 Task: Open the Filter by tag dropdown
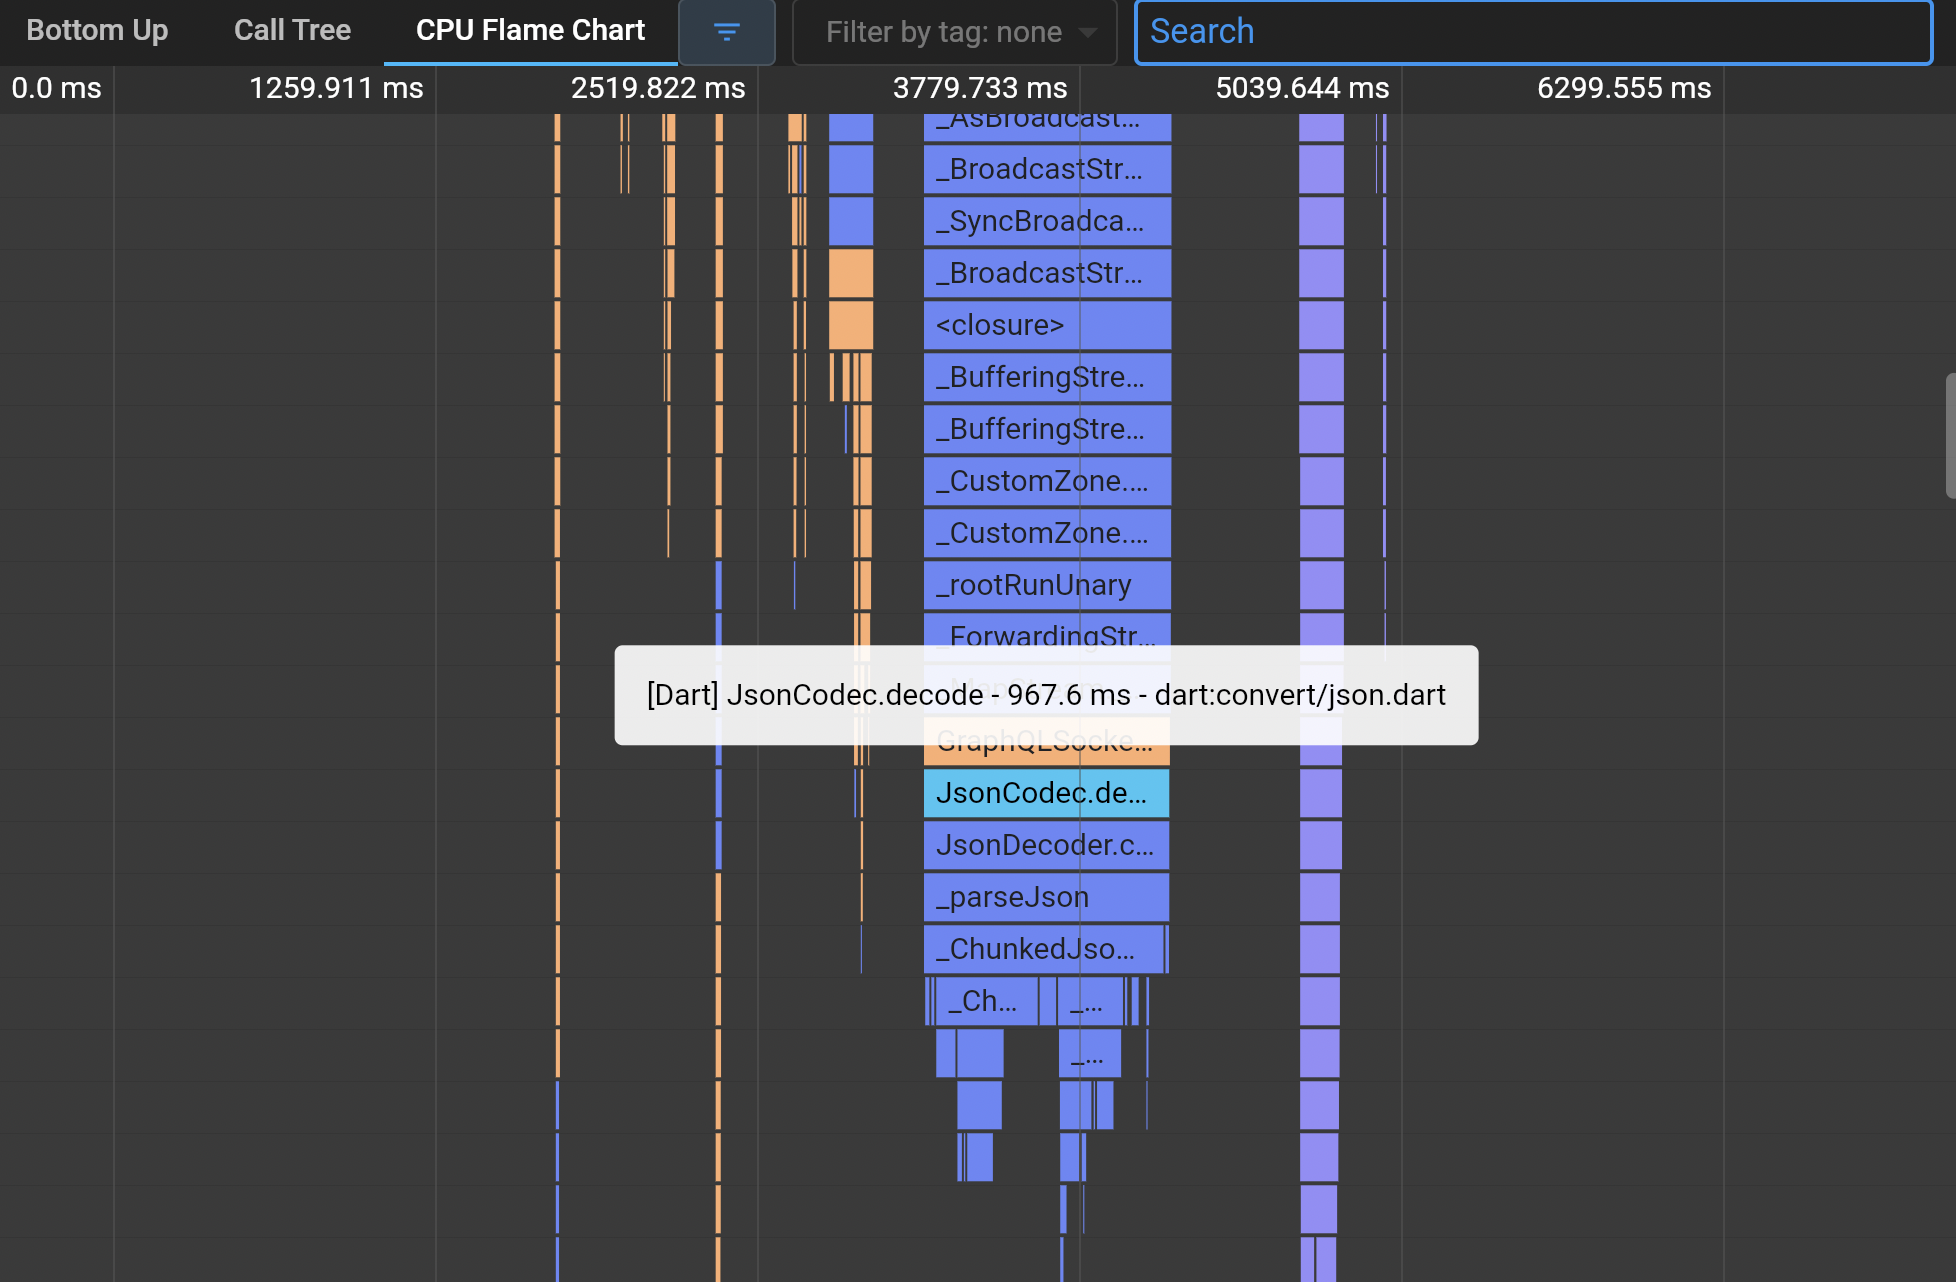(x=953, y=31)
